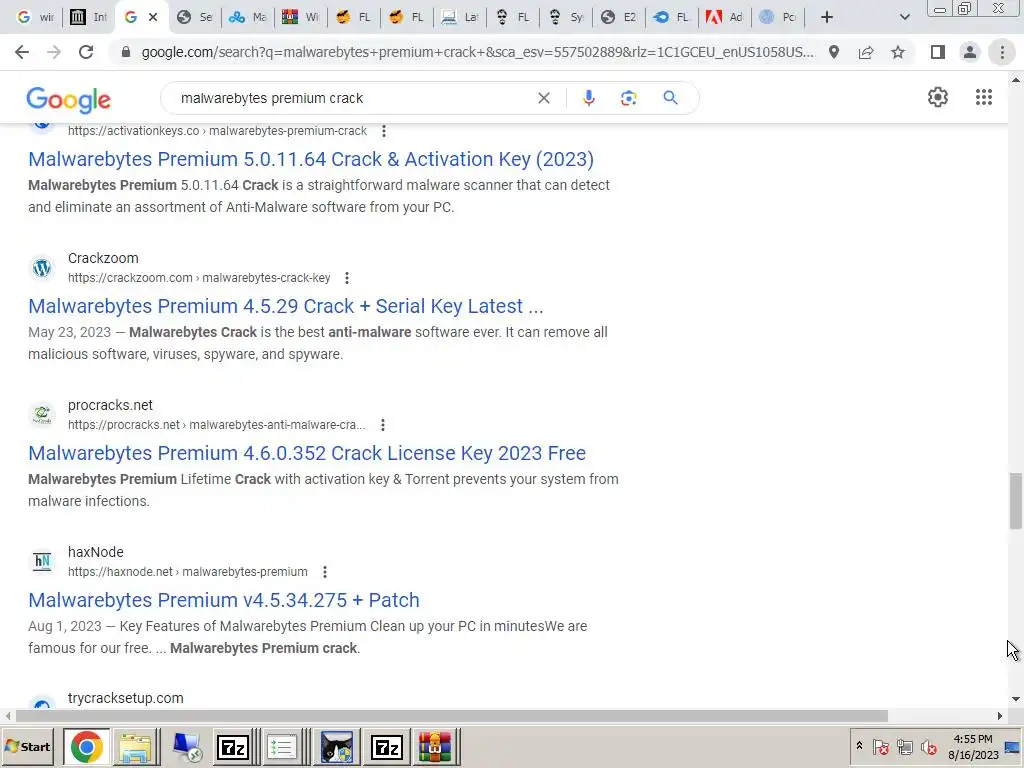Image resolution: width=1024 pixels, height=768 pixels.
Task: Click the Action Center flag tray icon
Action: tap(880, 746)
